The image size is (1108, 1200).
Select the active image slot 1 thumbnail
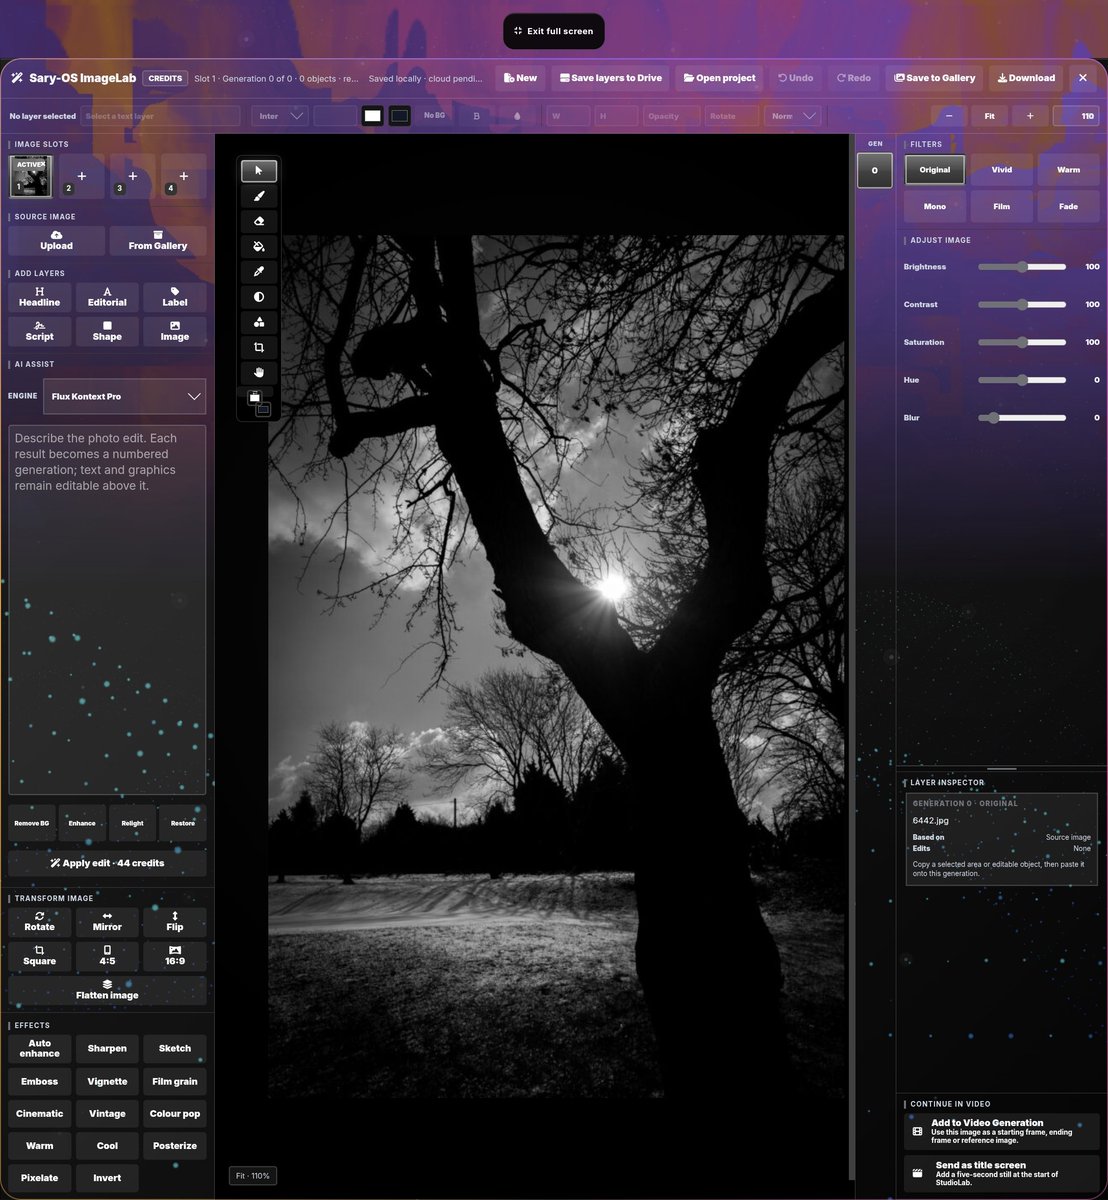pyautogui.click(x=31, y=176)
